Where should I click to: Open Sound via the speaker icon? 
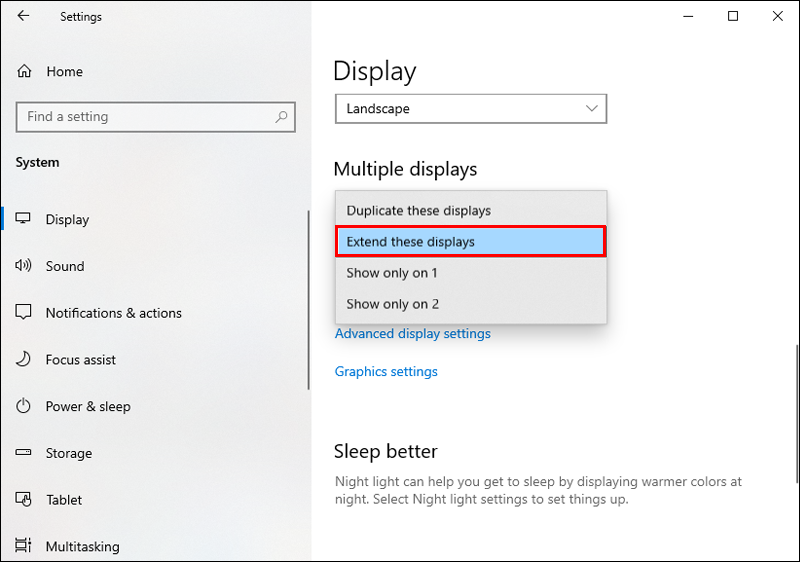pos(23,266)
